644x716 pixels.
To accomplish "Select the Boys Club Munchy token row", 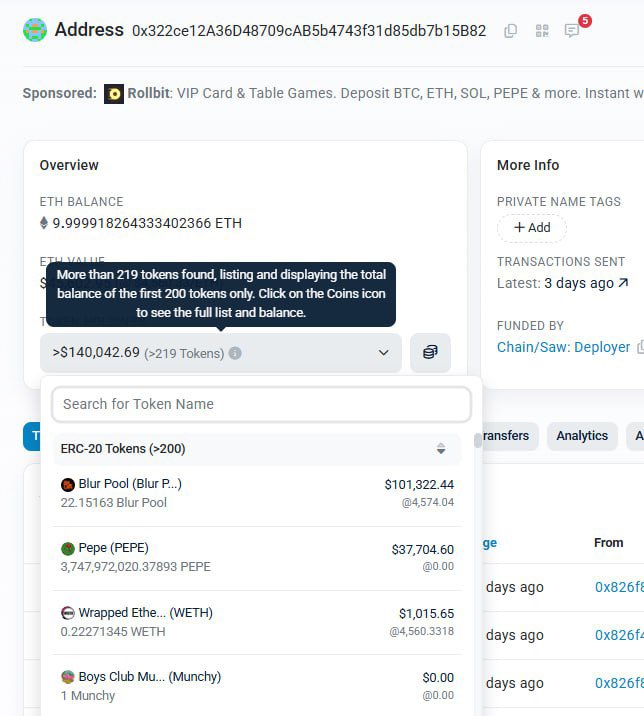I will pos(257,686).
